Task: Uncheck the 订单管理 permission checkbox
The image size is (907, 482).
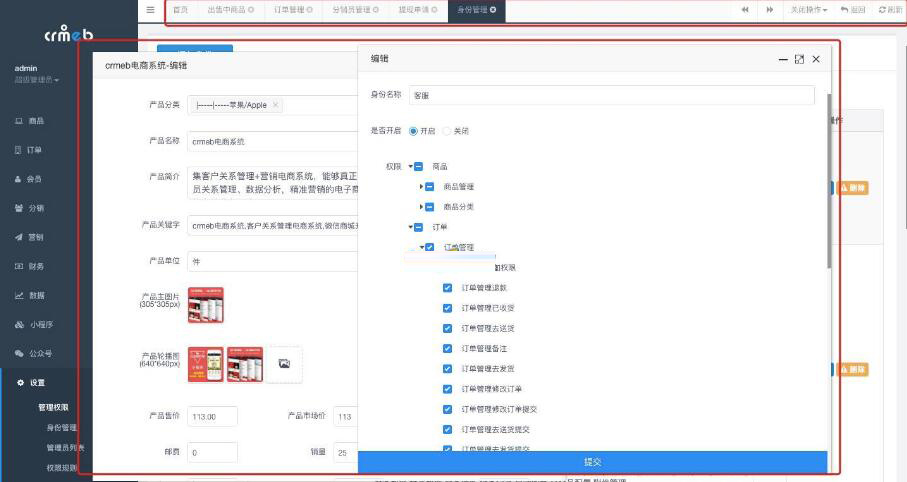Action: 429,247
